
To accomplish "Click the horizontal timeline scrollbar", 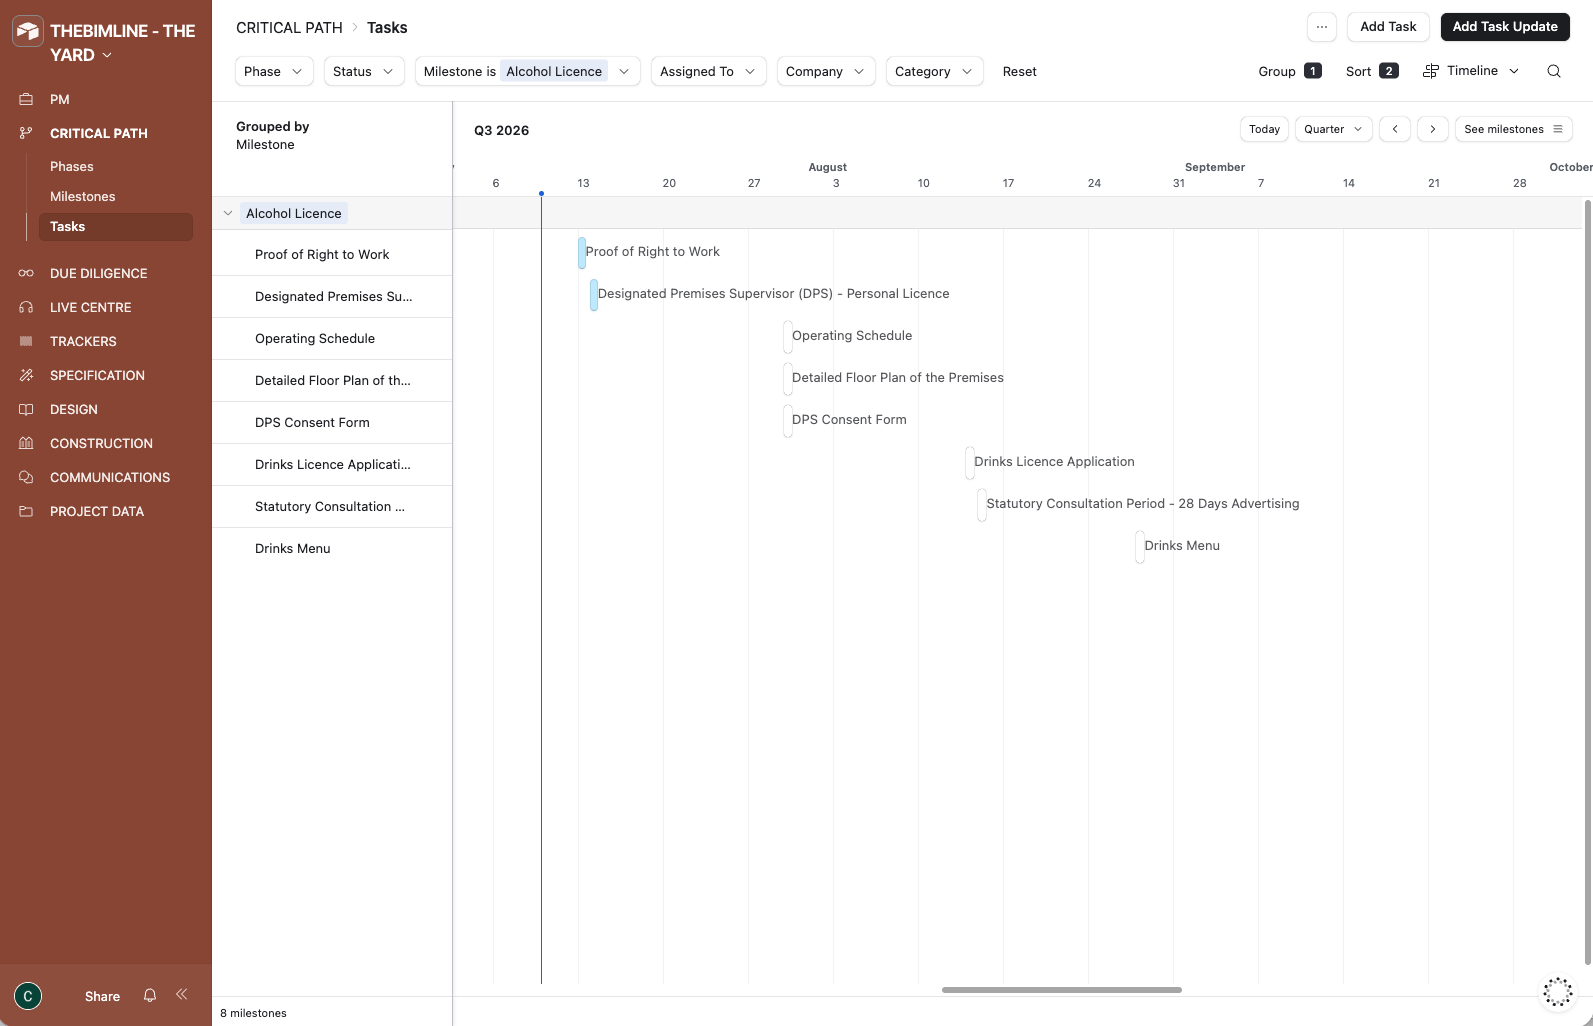I will pyautogui.click(x=1061, y=990).
